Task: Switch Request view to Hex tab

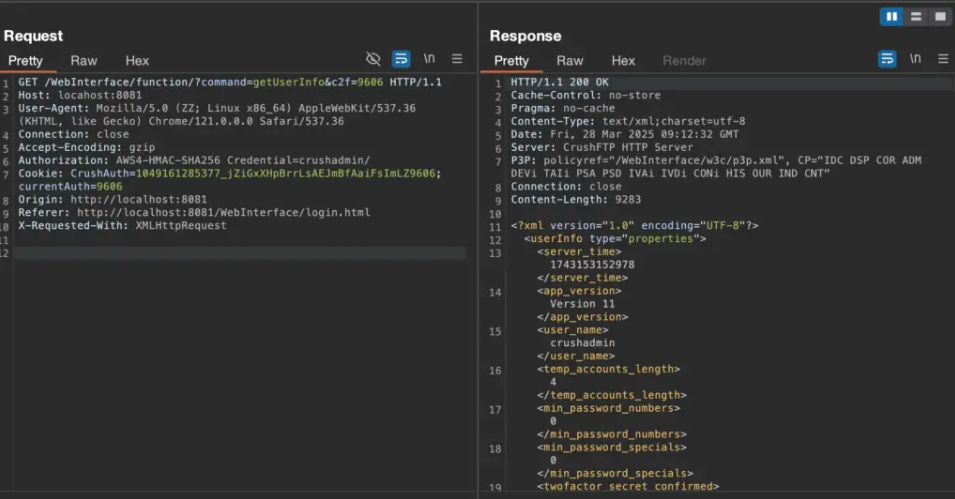Action: [137, 61]
